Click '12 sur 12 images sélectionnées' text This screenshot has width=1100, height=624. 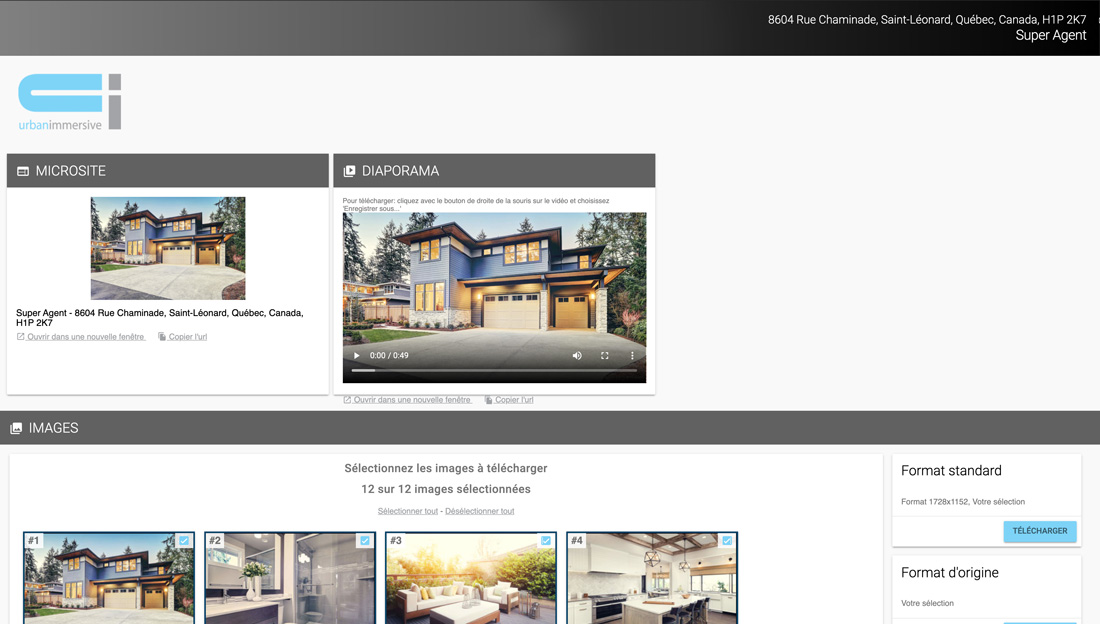446,489
